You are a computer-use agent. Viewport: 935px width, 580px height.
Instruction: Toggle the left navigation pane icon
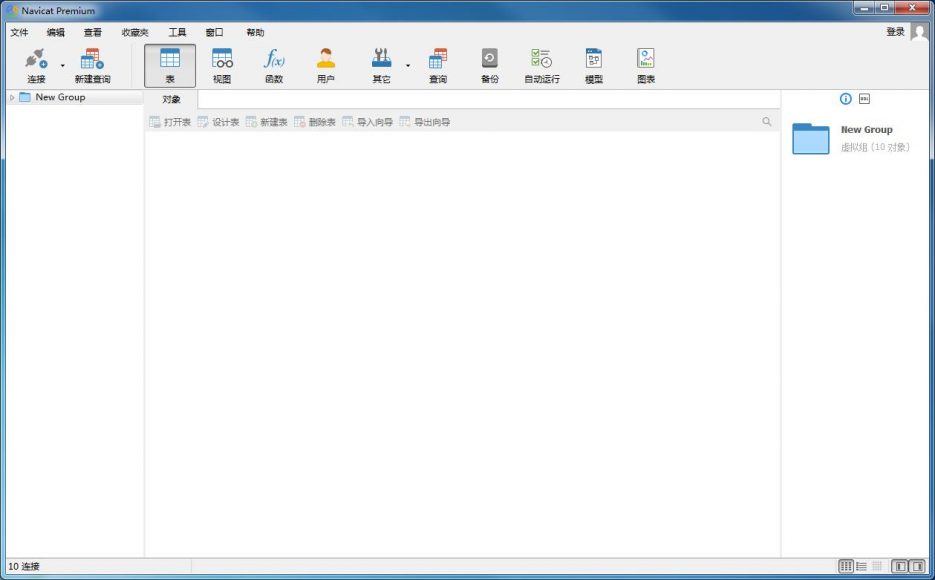[900, 566]
